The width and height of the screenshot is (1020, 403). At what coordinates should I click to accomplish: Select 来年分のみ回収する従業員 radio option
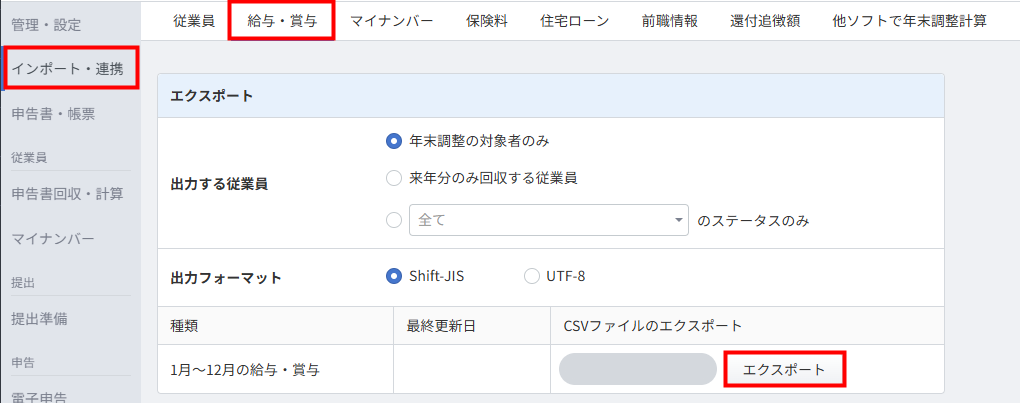[x=394, y=179]
